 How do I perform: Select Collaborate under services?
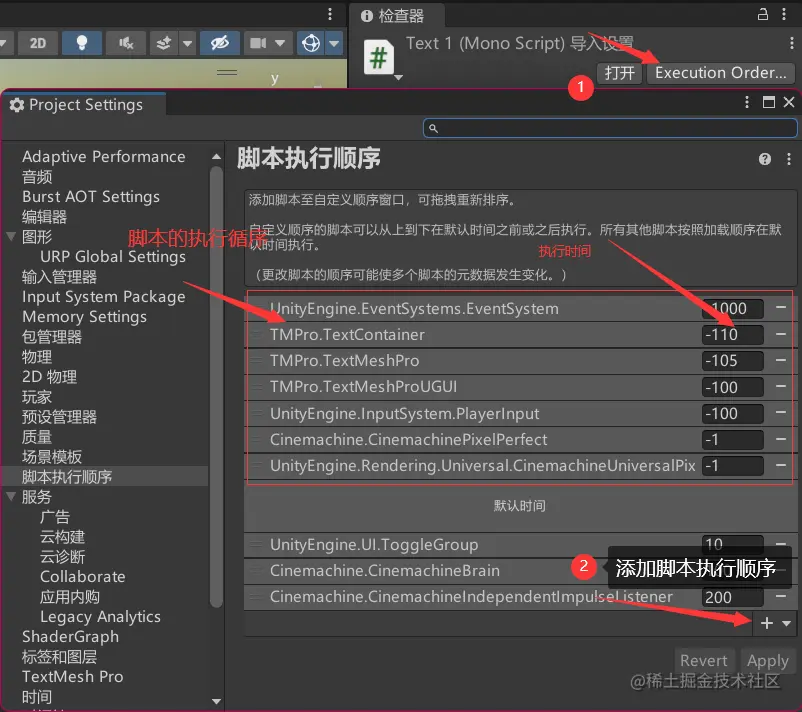pos(83,576)
